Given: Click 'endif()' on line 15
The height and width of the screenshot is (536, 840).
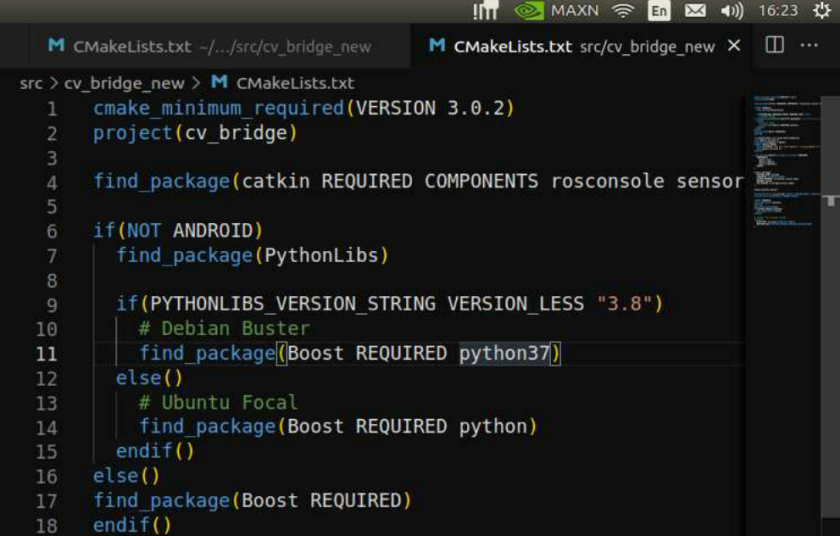Looking at the screenshot, I should click(155, 451).
